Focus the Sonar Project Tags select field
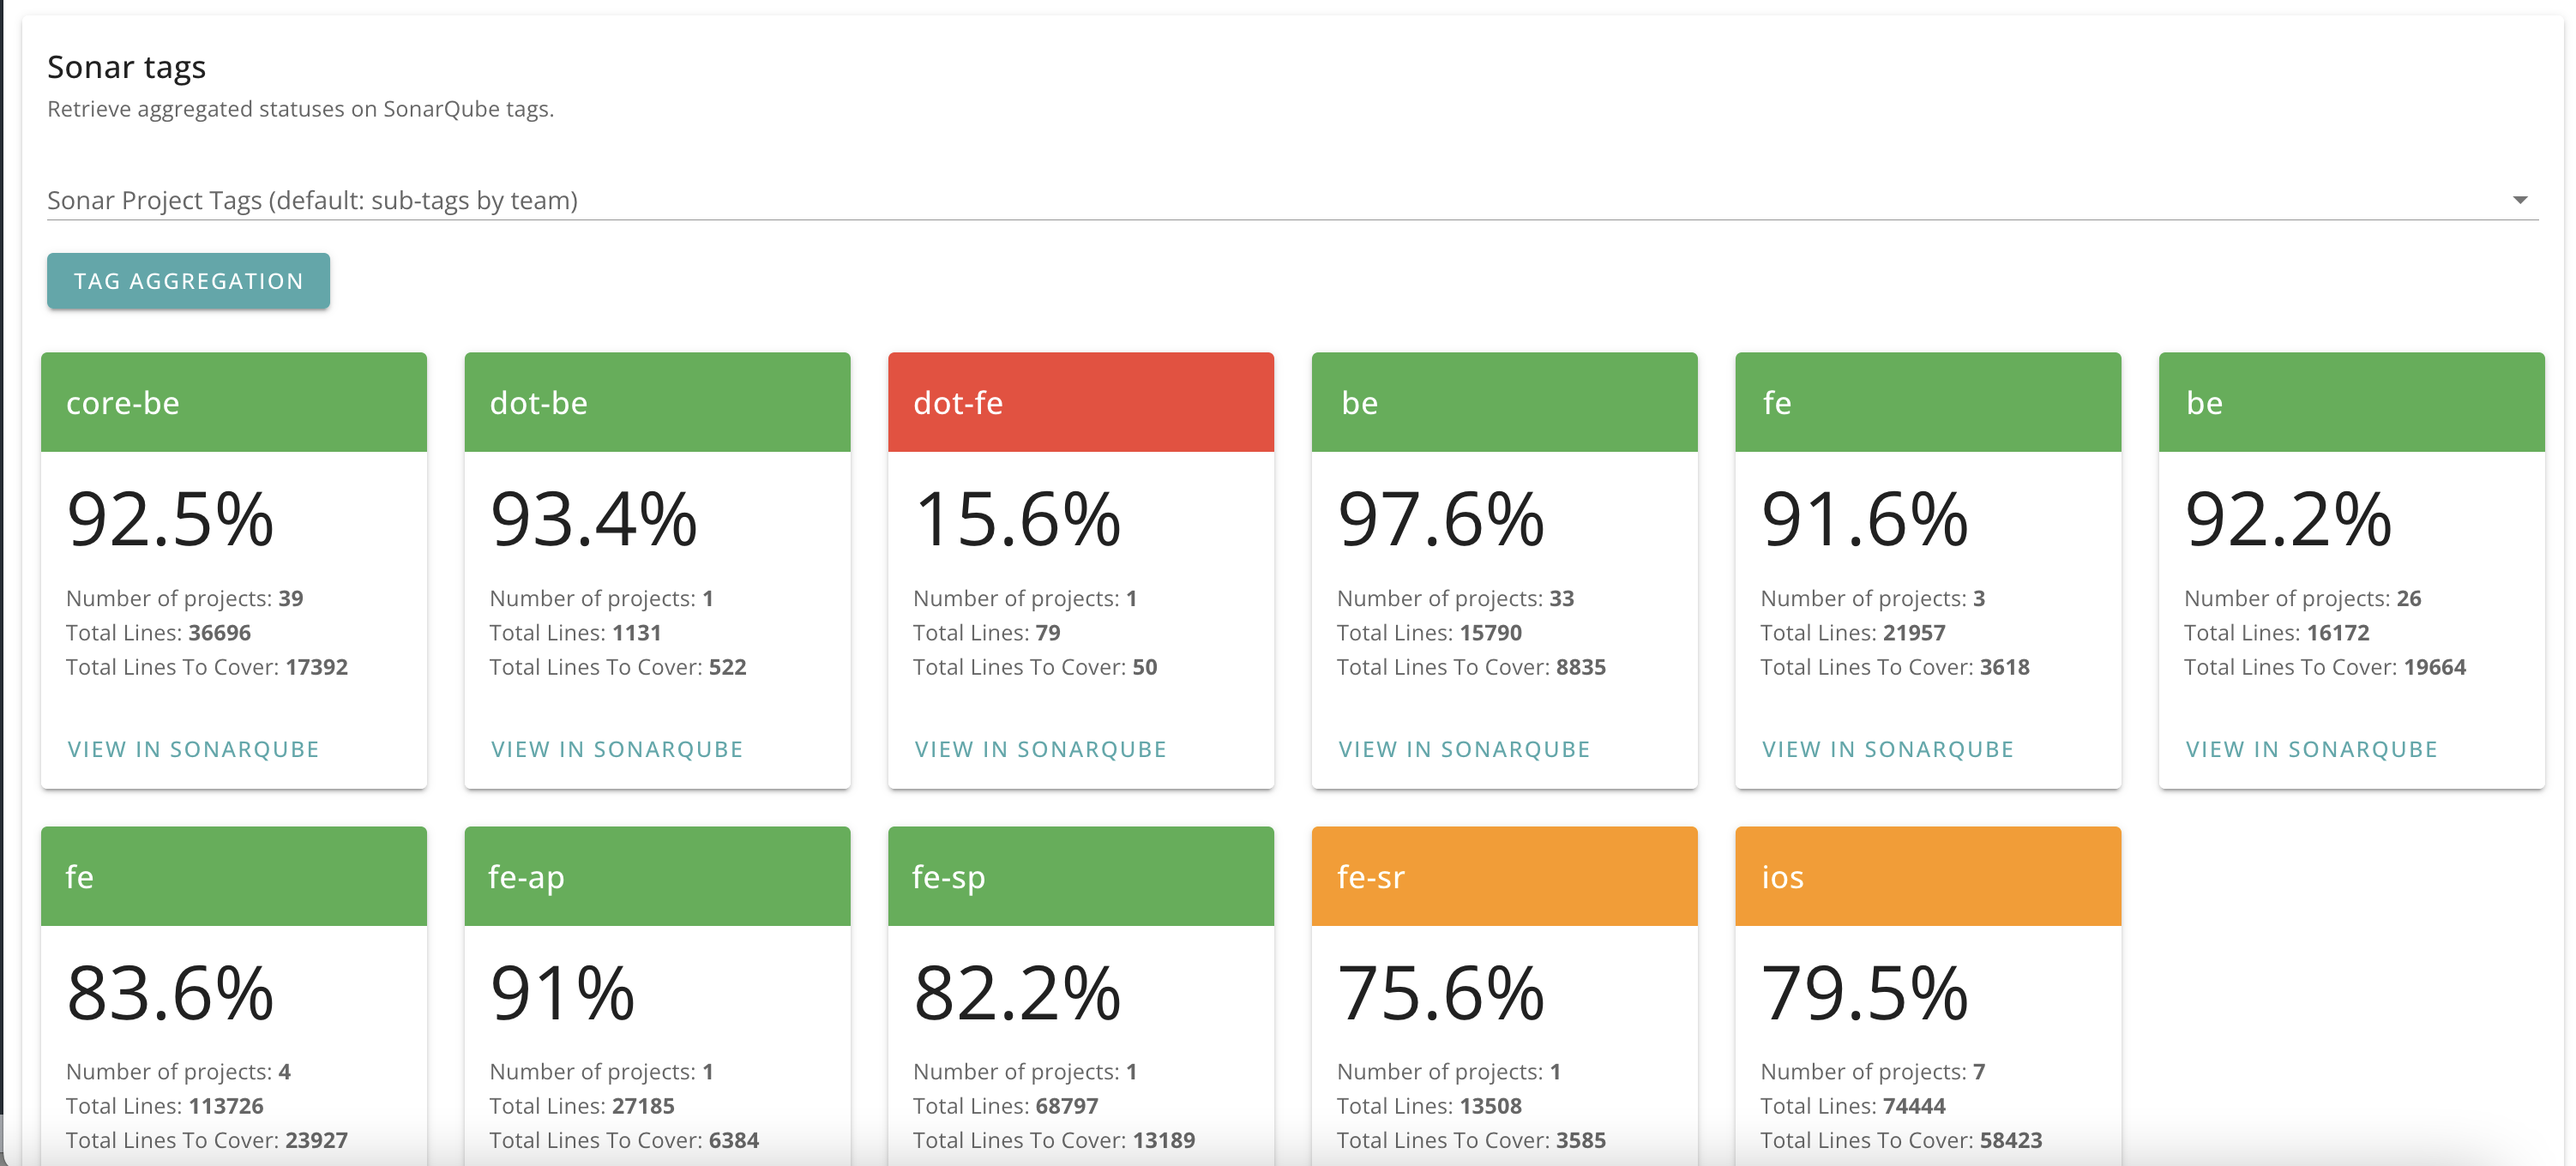Viewport: 2576px width, 1166px height. coord(1292,200)
